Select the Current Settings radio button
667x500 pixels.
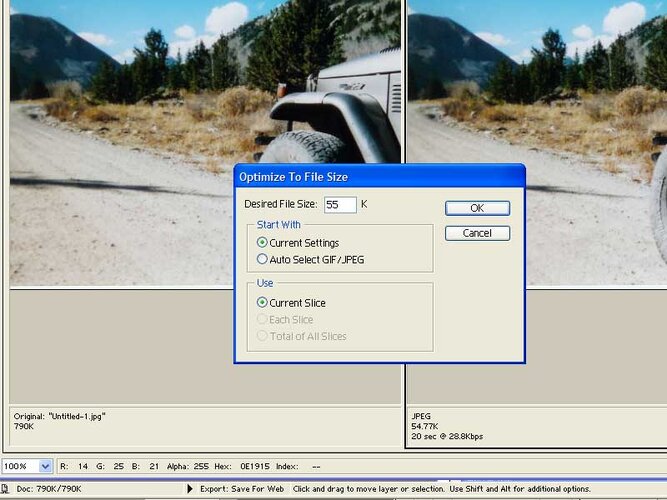tap(262, 243)
